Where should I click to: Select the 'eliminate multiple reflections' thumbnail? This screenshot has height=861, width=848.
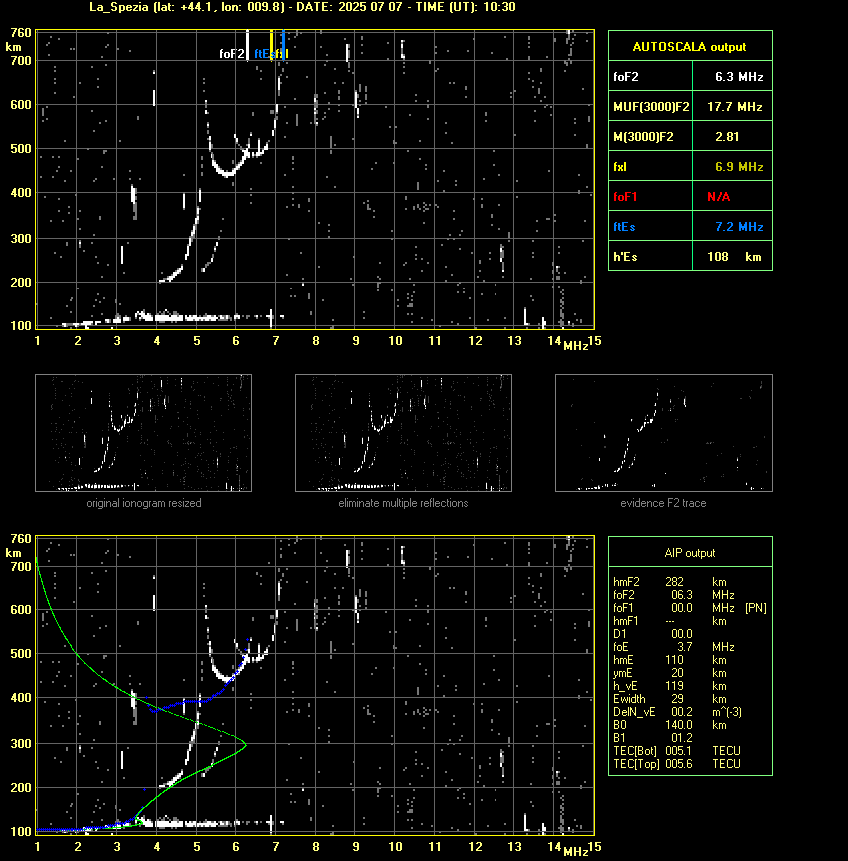(x=403, y=433)
